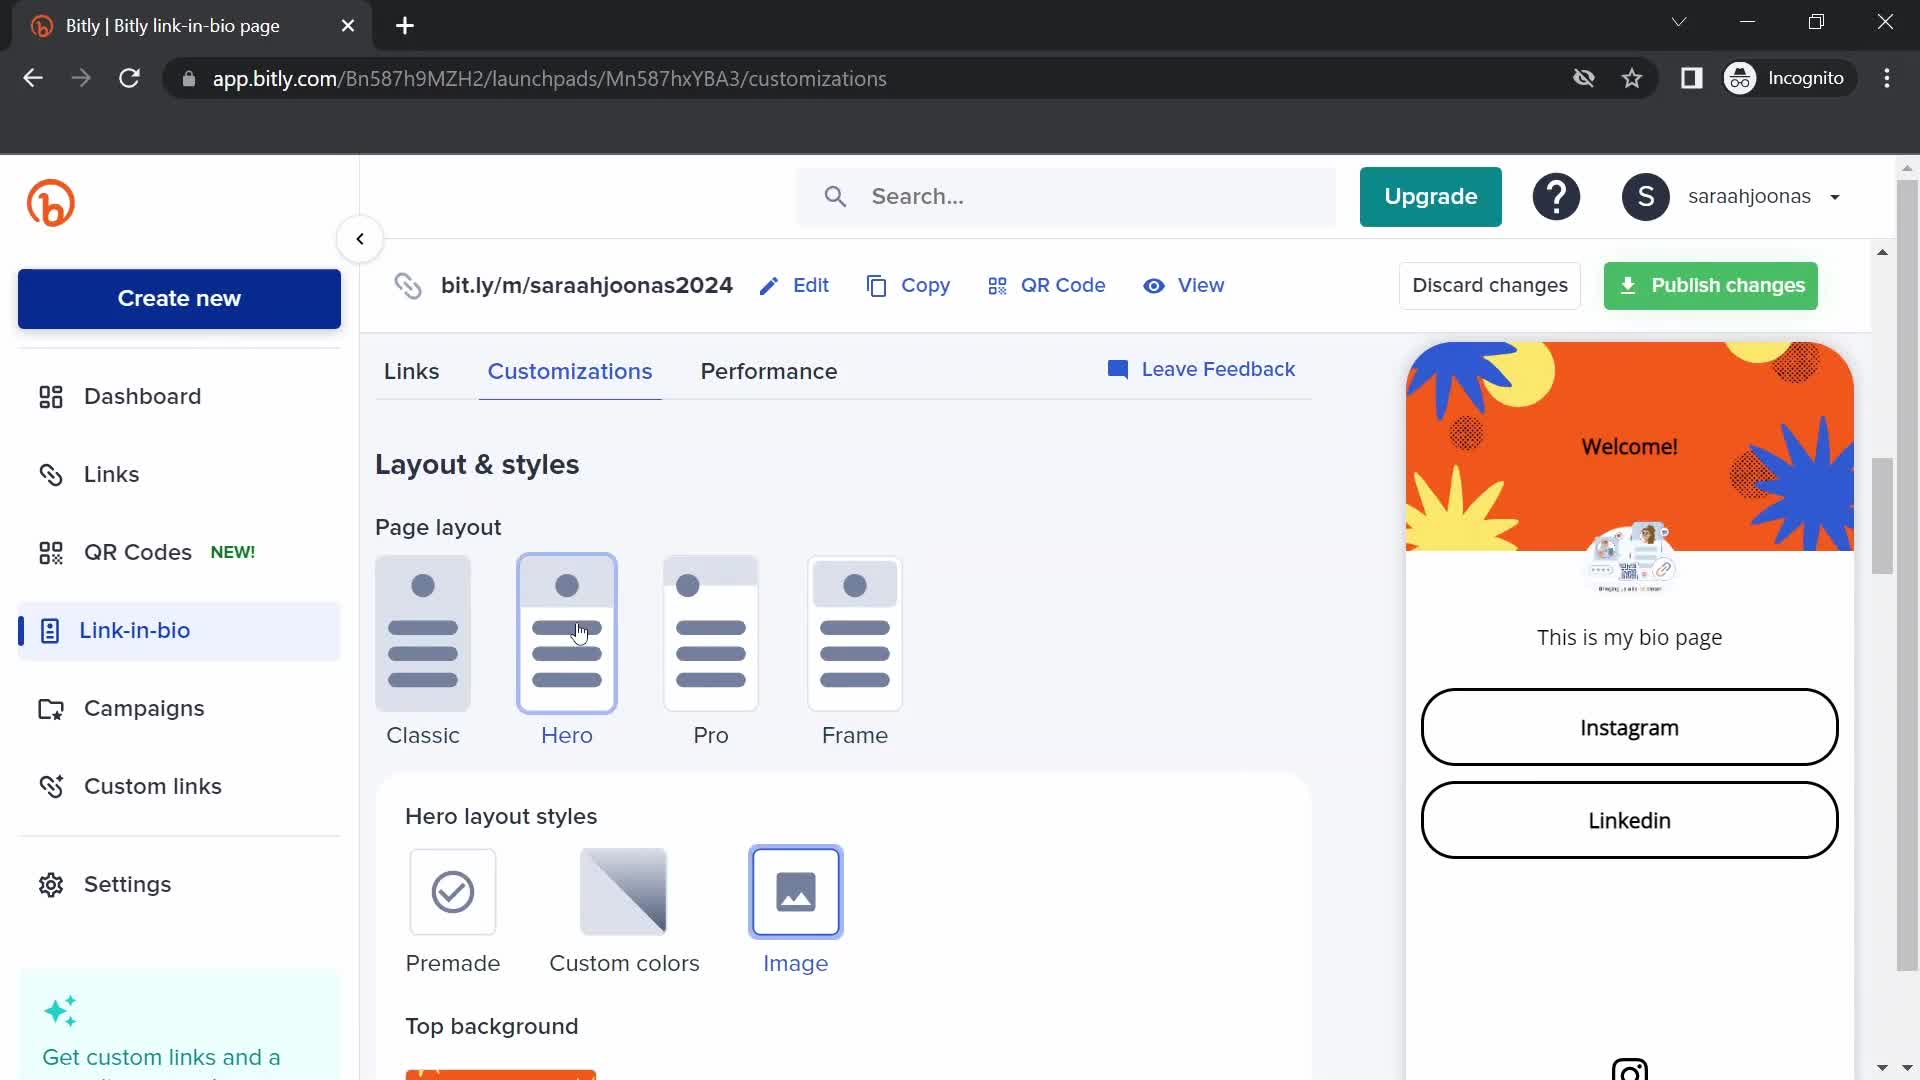Click the S user avatar
The image size is (1920, 1080).
click(1645, 196)
